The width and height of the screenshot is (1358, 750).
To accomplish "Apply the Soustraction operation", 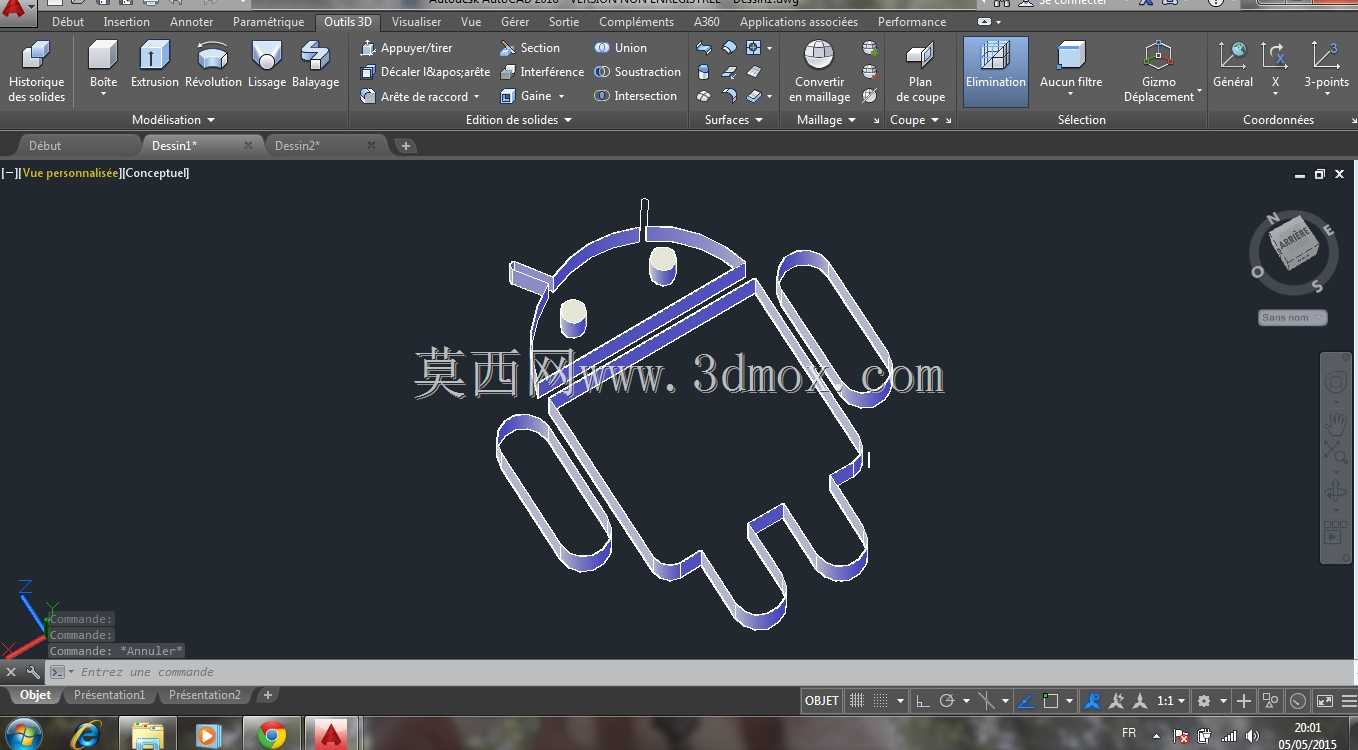I will coord(637,72).
